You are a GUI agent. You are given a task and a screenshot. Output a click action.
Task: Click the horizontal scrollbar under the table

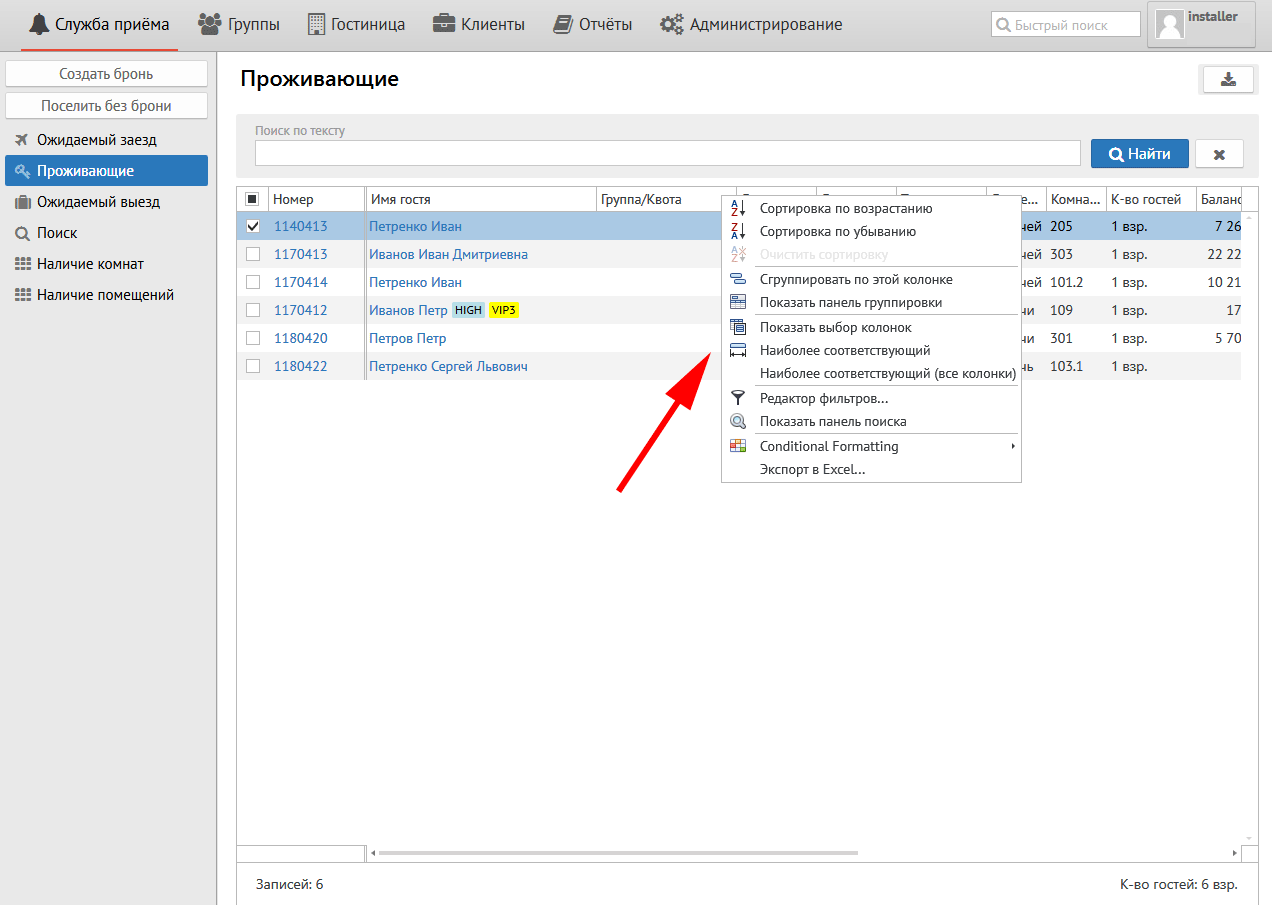[618, 853]
